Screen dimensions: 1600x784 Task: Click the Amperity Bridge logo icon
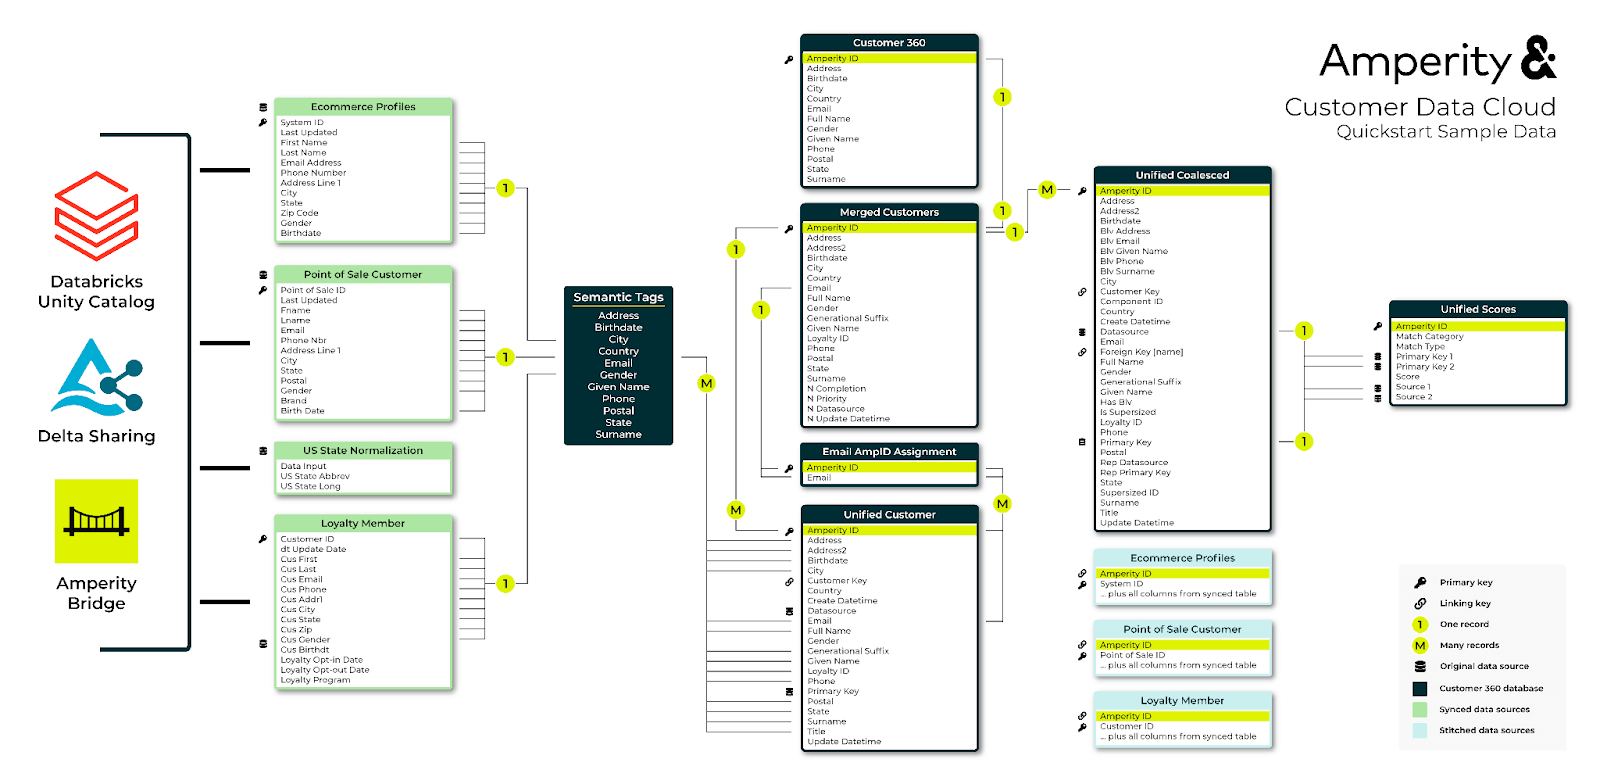tap(96, 521)
